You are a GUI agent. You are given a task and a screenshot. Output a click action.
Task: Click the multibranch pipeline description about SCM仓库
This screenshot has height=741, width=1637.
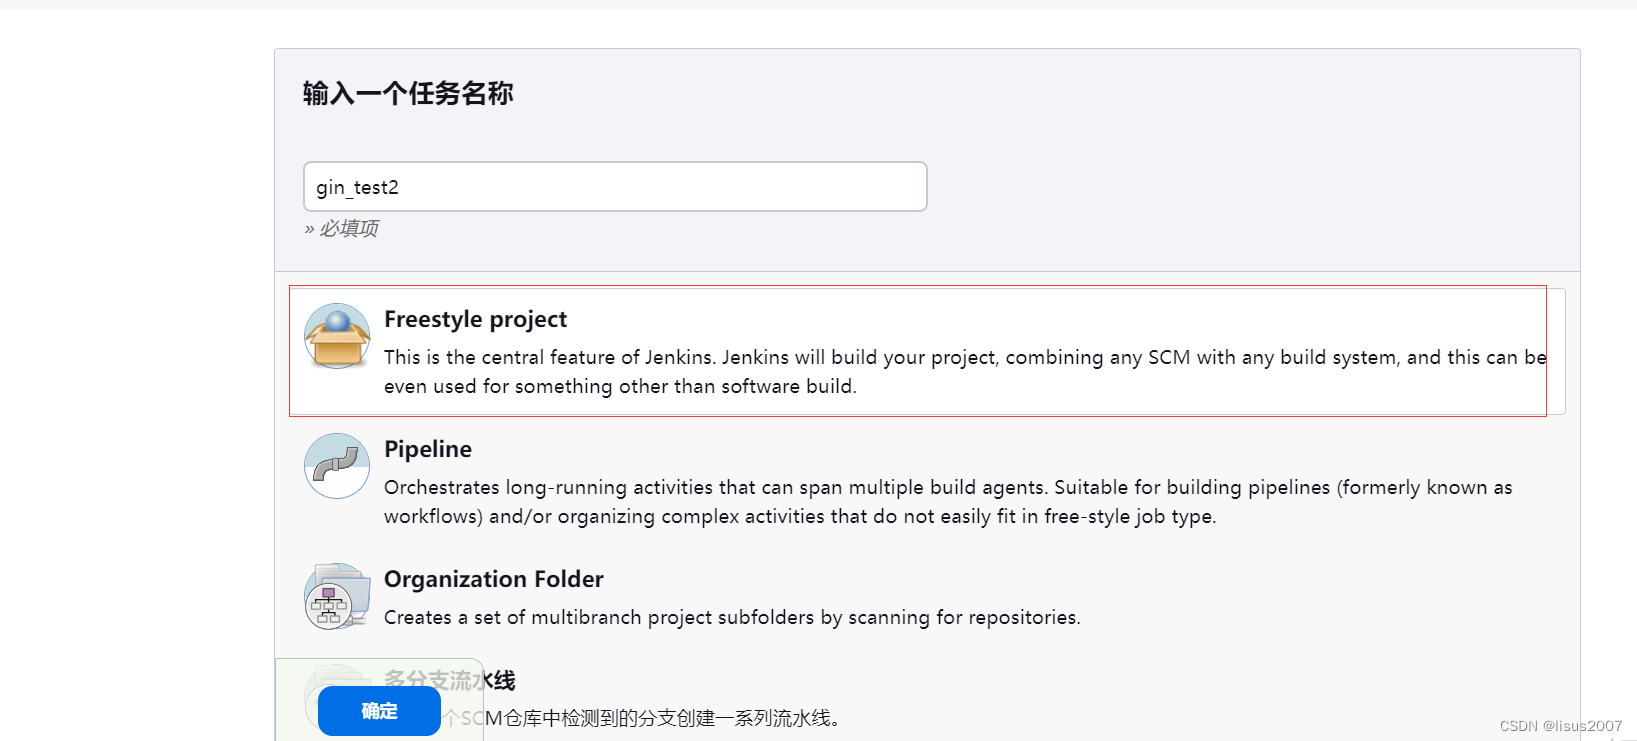(643, 718)
